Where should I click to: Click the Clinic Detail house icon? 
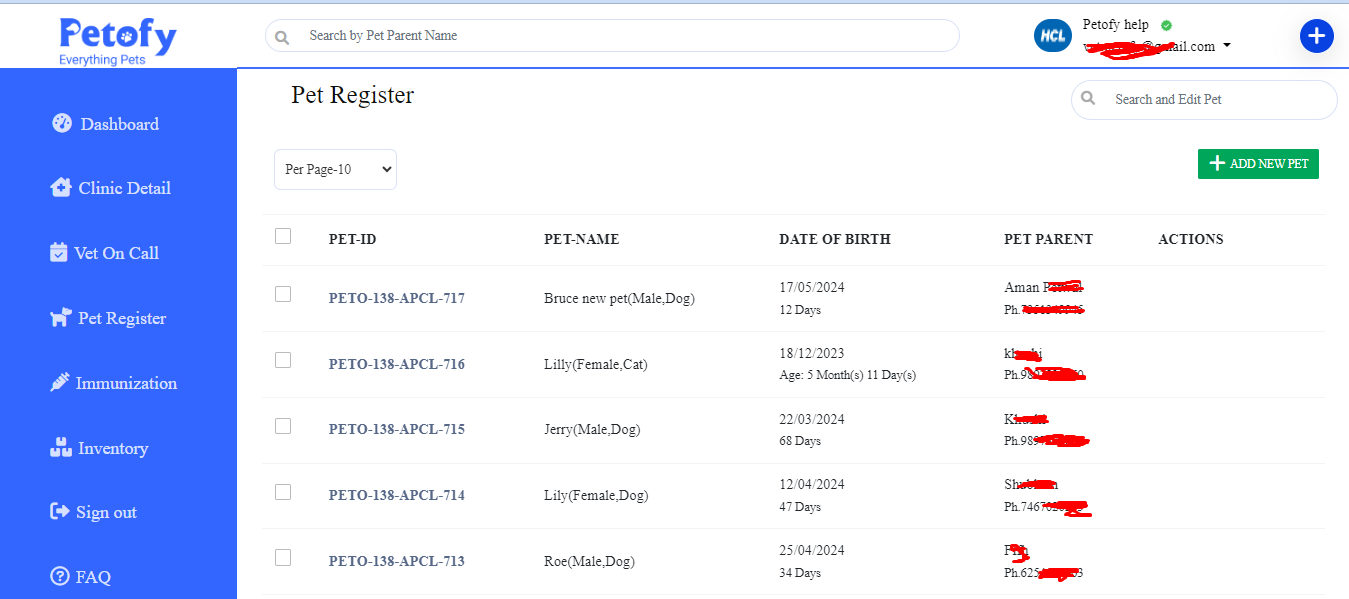pos(60,188)
